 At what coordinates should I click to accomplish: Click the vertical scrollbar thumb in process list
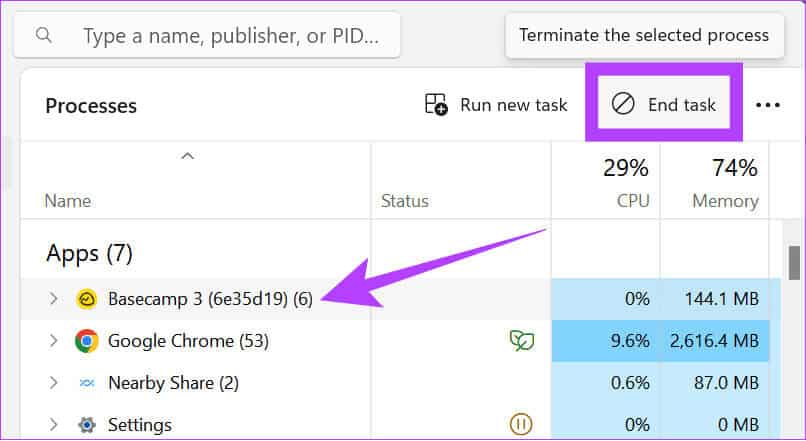(794, 263)
